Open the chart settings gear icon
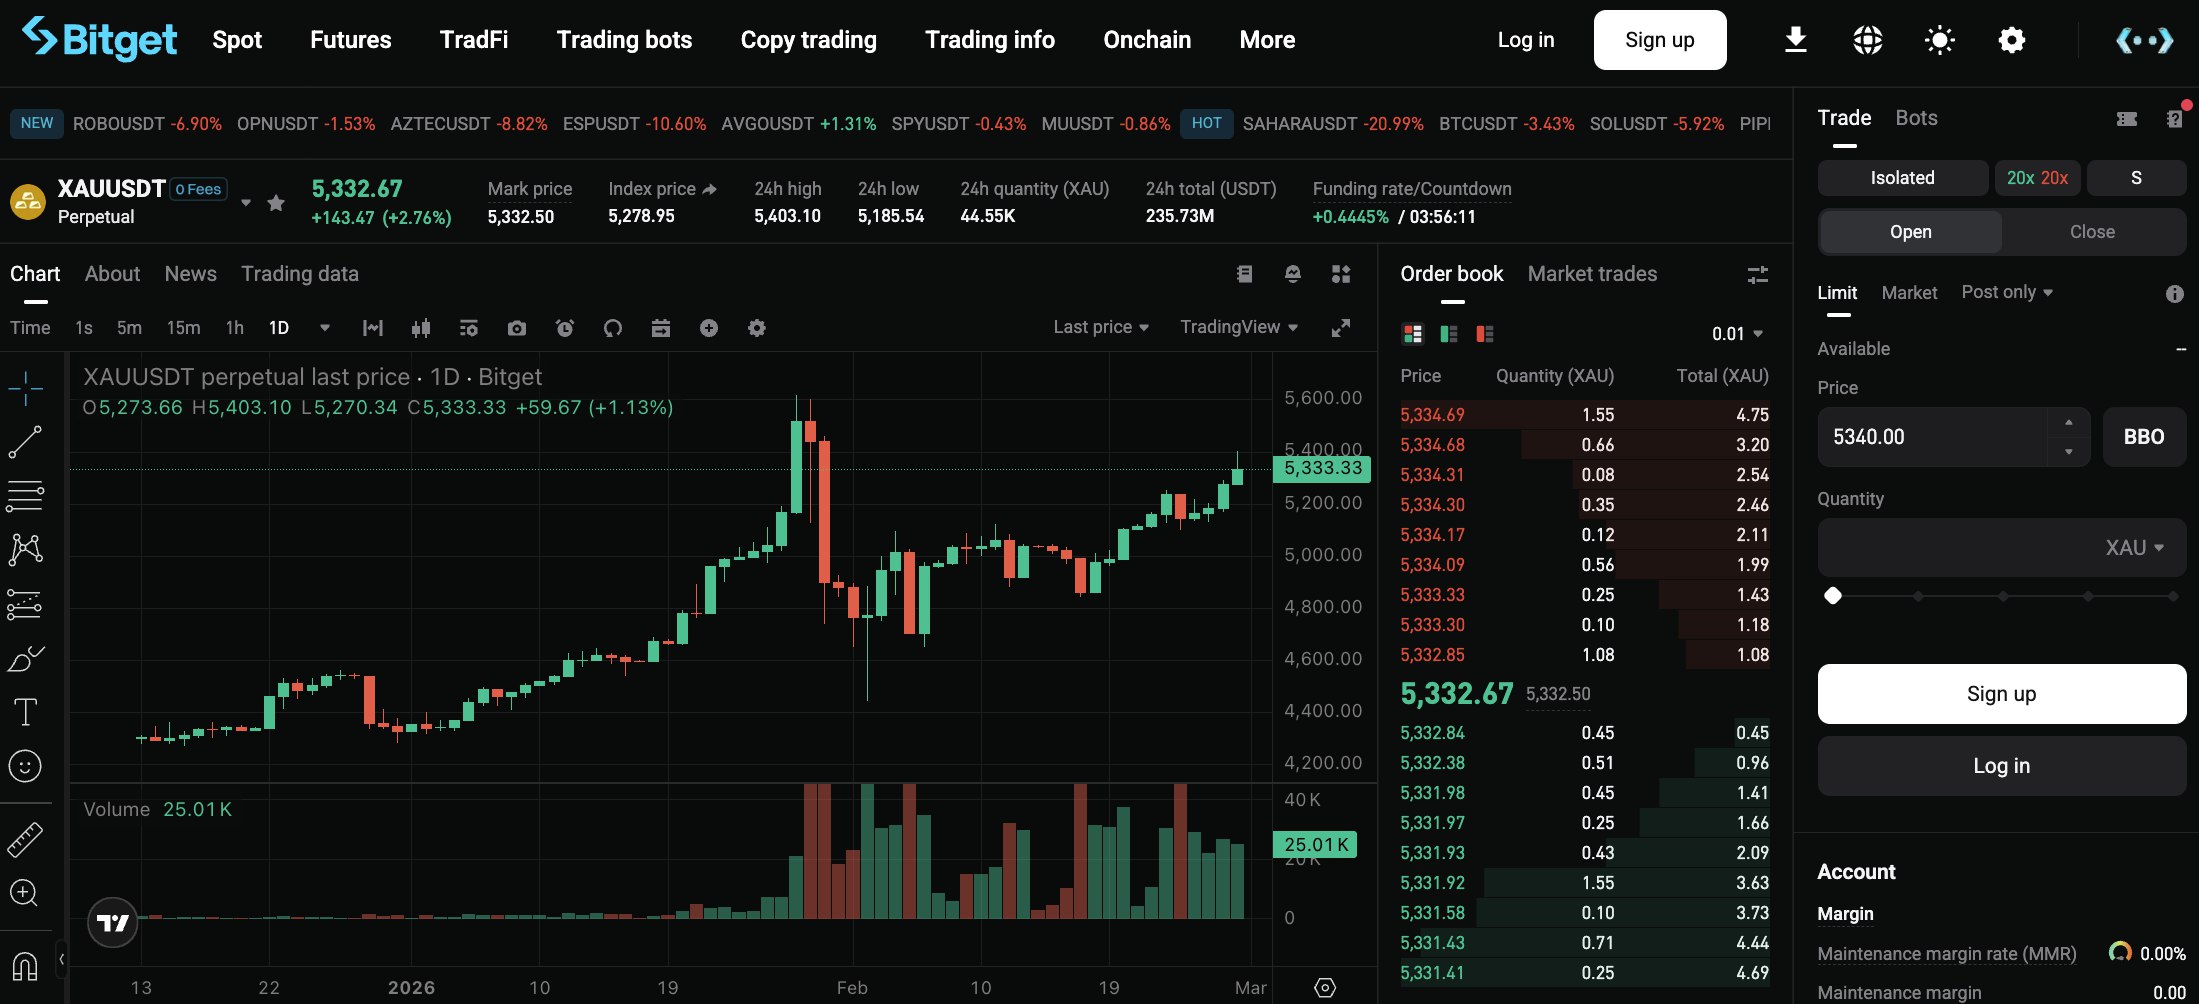 point(757,328)
